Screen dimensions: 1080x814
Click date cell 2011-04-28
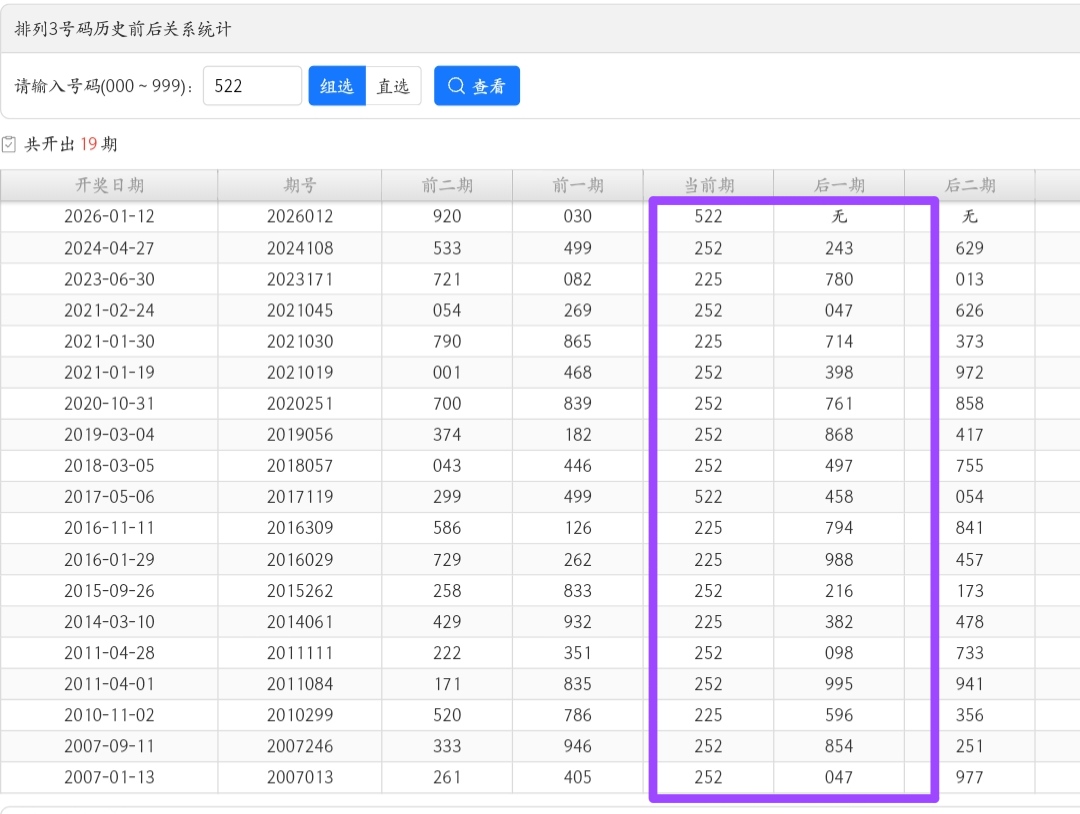(109, 653)
